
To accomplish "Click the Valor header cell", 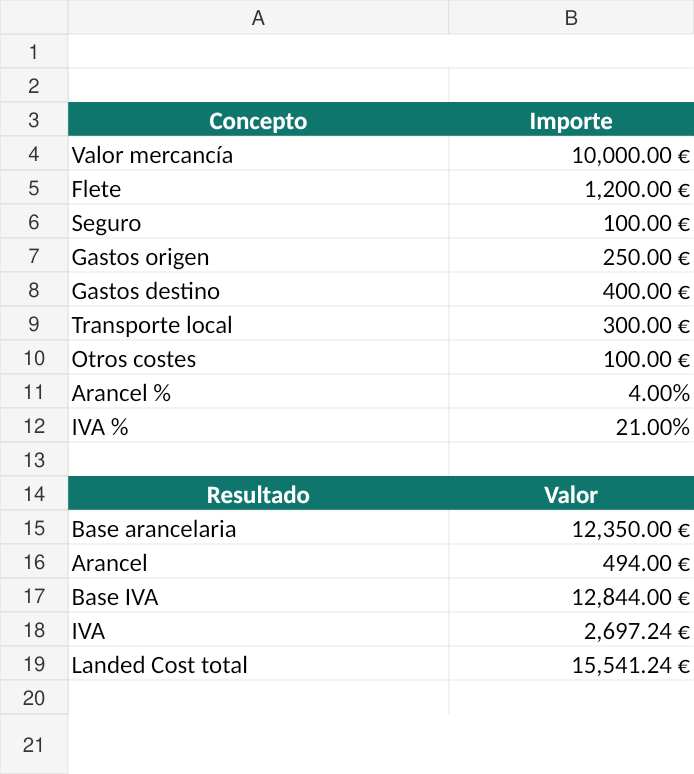I will point(571,494).
